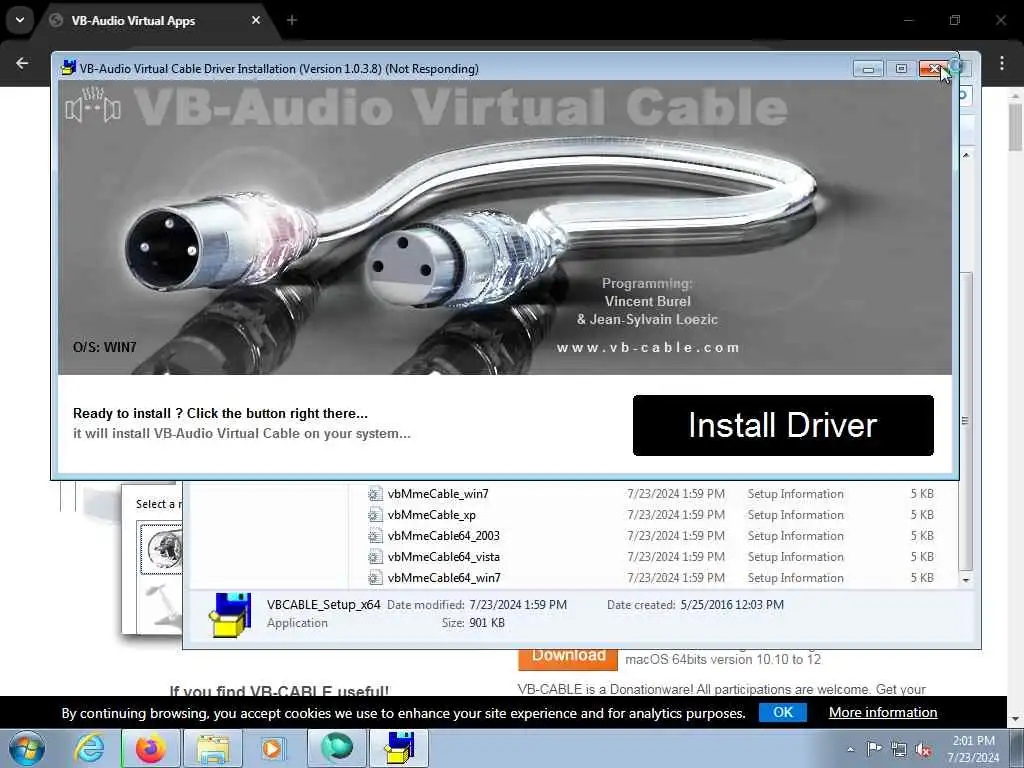Click the Action Center flag tray icon
The image size is (1024, 768).
click(x=874, y=749)
